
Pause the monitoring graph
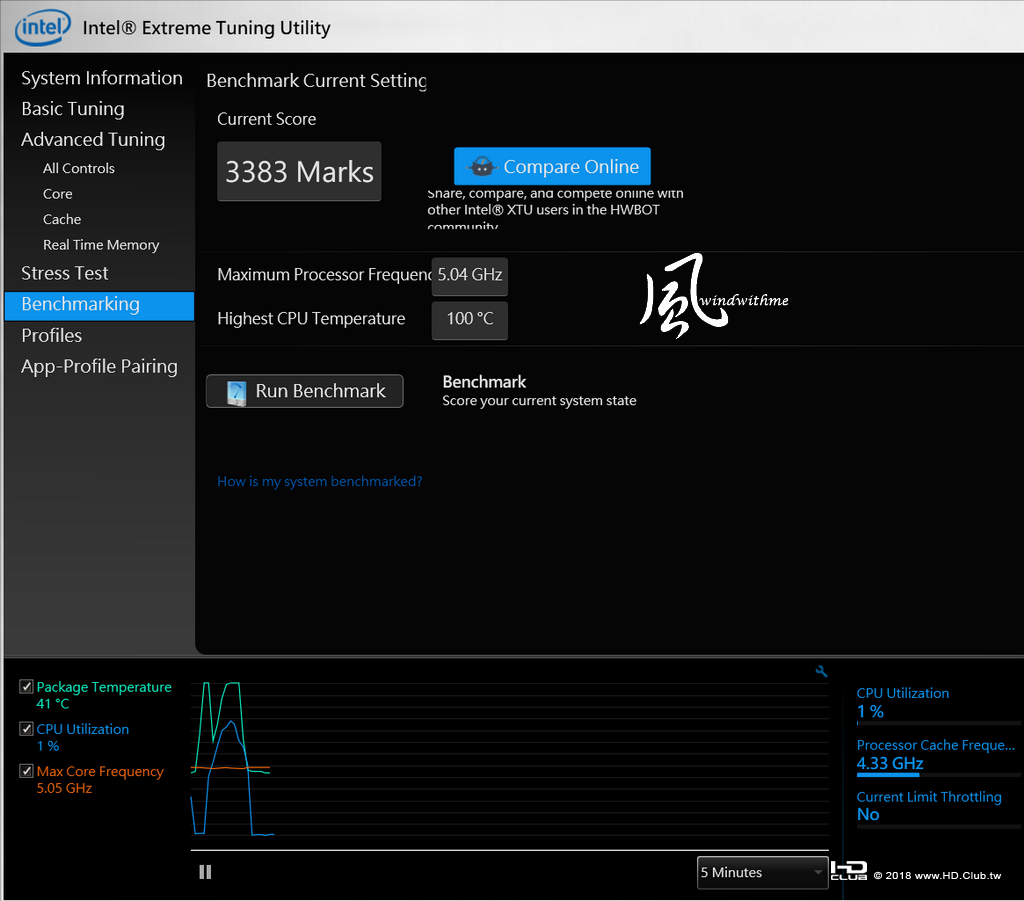coord(205,872)
